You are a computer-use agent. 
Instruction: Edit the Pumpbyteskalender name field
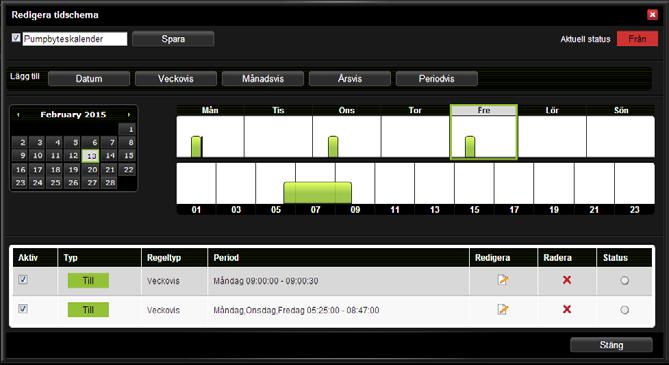pos(75,39)
